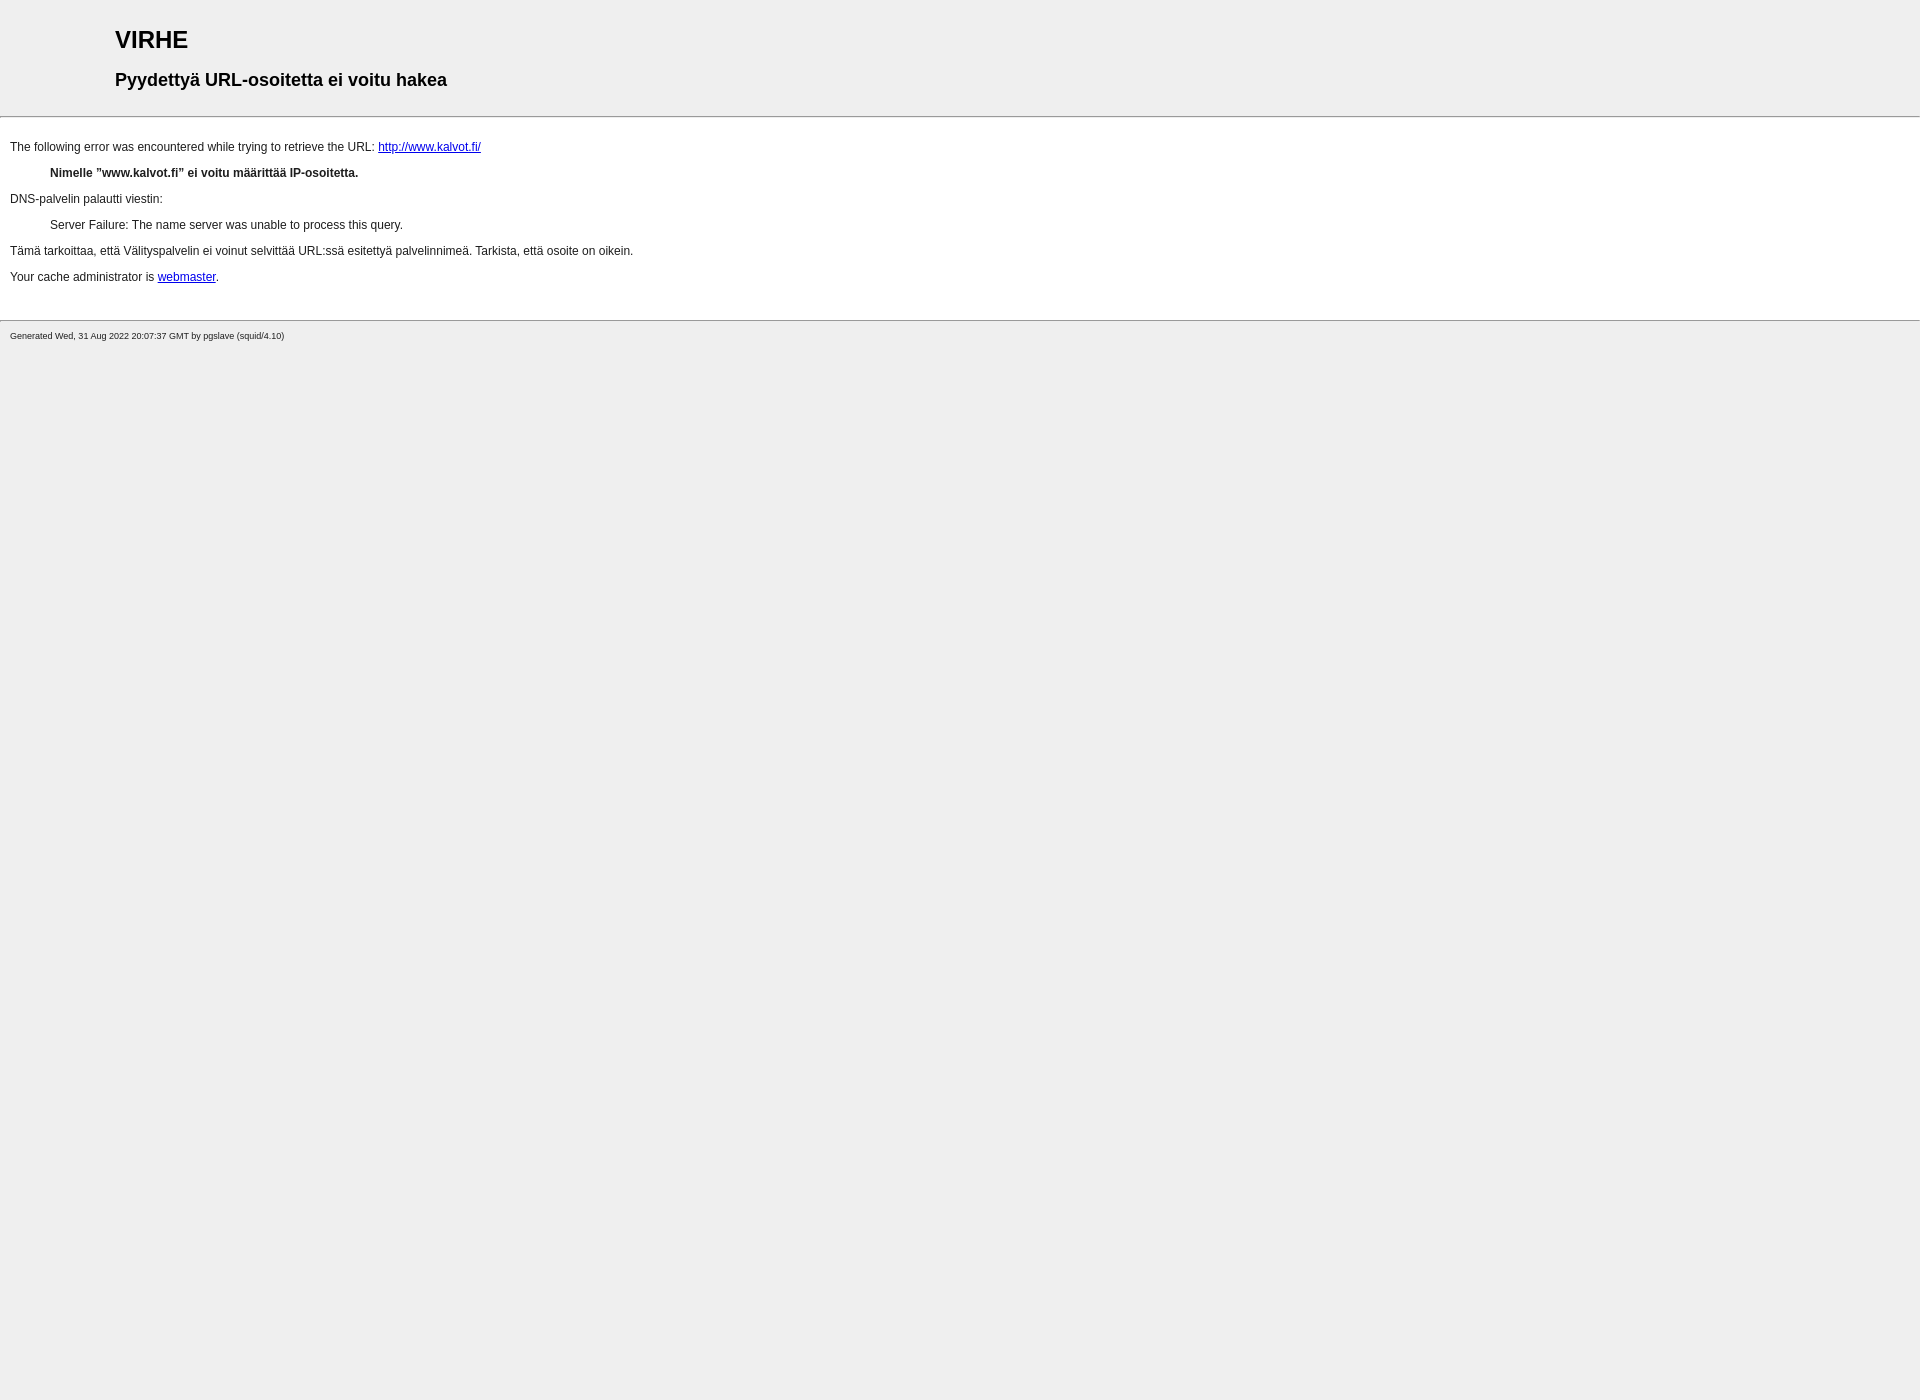1920x1400 pixels.
Task: View the generated timestamp footer
Action: pyautogui.click(x=146, y=335)
